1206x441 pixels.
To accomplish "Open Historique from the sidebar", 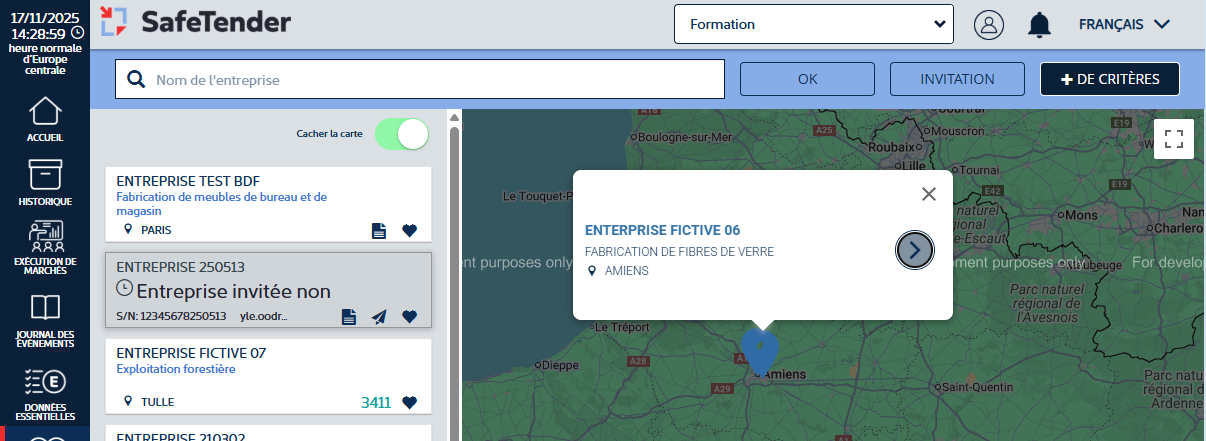I will coord(45,182).
